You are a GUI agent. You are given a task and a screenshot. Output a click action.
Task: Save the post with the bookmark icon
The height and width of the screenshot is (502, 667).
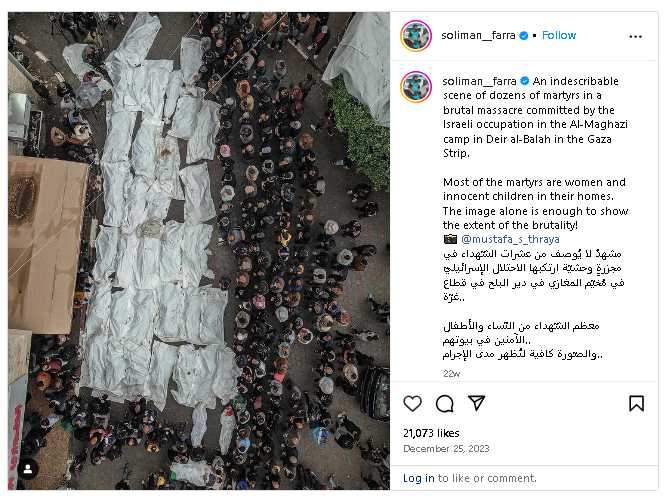[x=636, y=403]
